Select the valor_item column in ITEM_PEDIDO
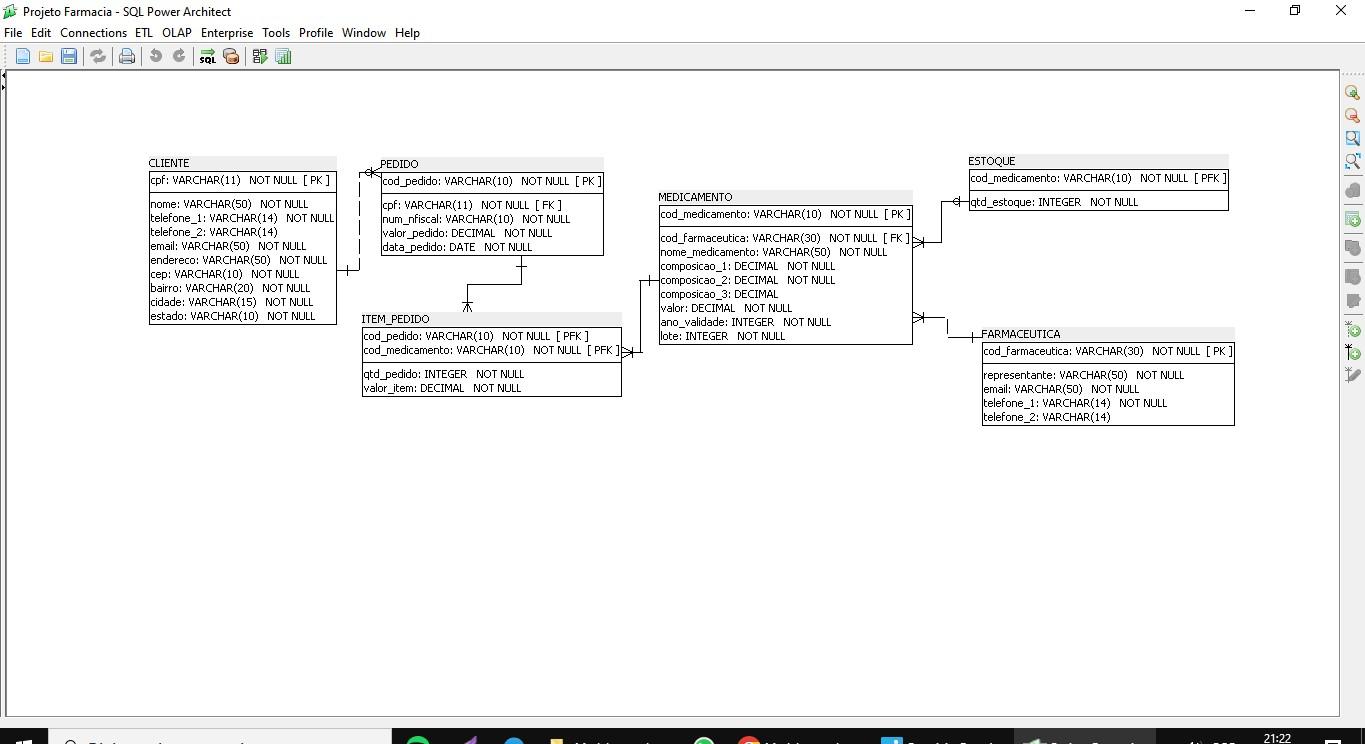Image resolution: width=1365 pixels, height=744 pixels. [442, 388]
